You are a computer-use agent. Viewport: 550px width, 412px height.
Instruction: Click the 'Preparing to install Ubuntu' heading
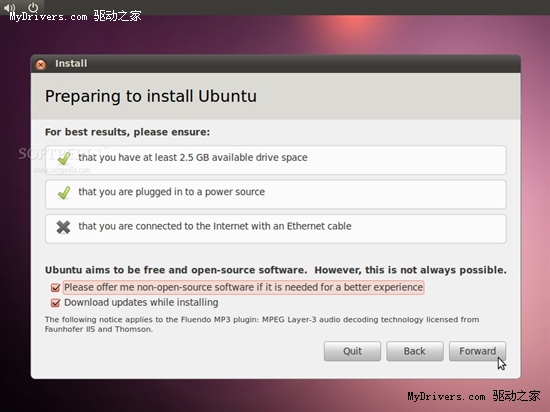pos(151,96)
